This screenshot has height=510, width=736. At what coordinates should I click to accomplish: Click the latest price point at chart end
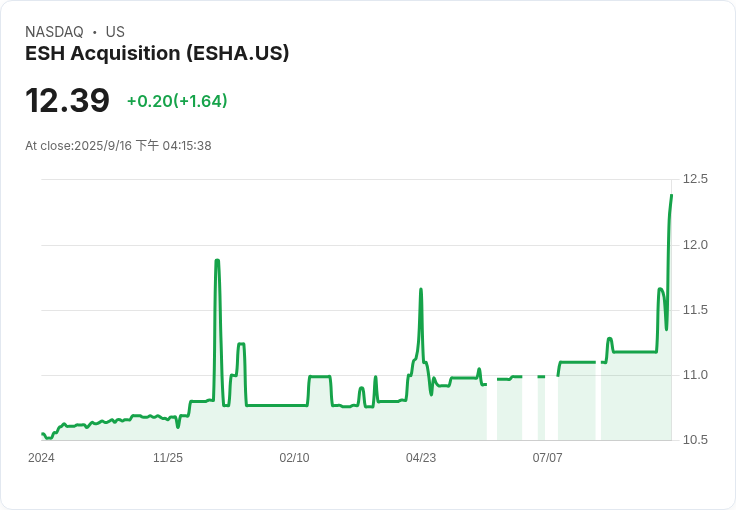671,195
